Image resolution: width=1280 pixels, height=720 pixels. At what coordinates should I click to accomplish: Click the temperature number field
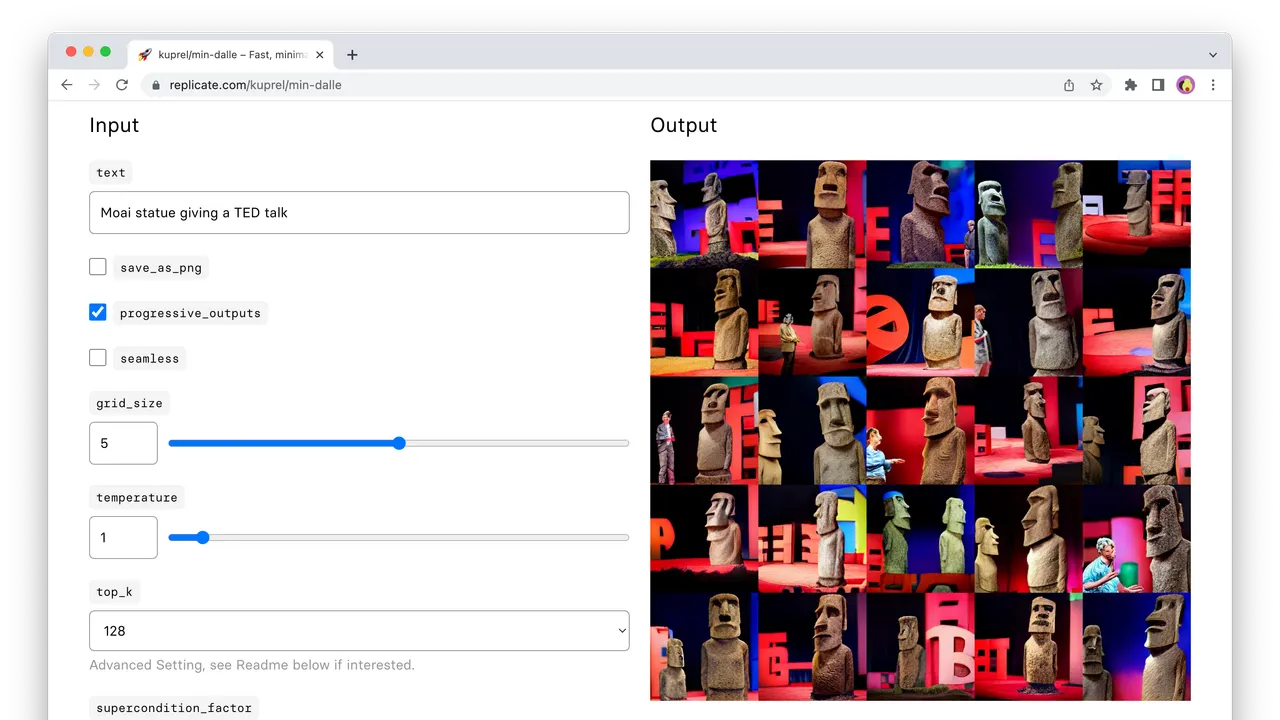(x=123, y=537)
